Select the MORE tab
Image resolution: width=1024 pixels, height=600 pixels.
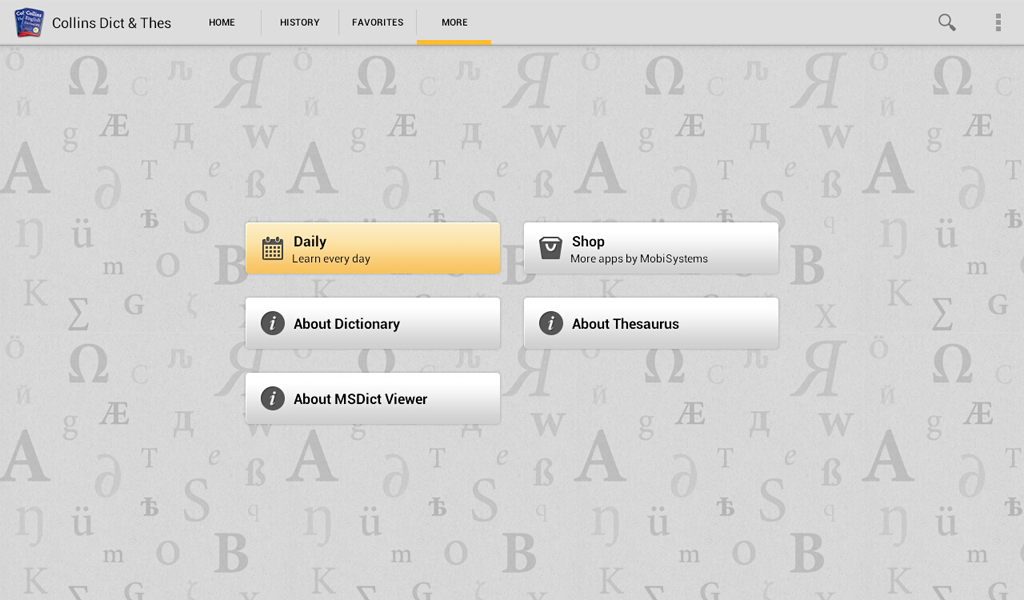[x=454, y=22]
